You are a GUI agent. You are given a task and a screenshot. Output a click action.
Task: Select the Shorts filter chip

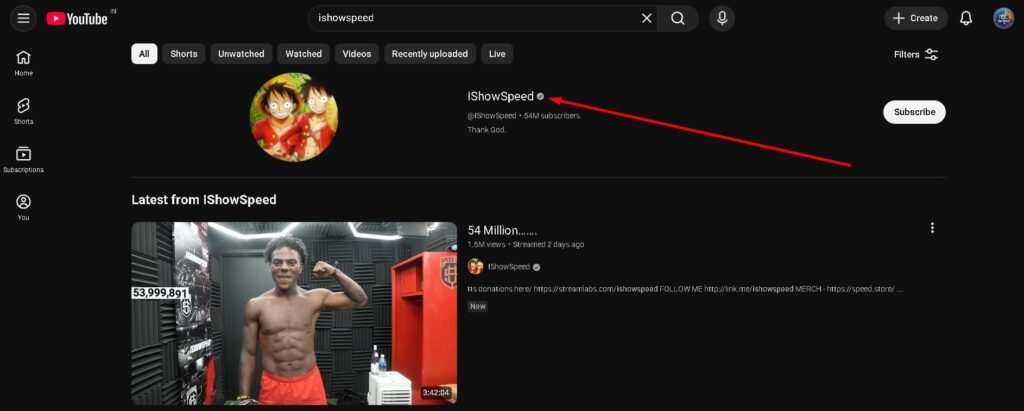(184, 54)
